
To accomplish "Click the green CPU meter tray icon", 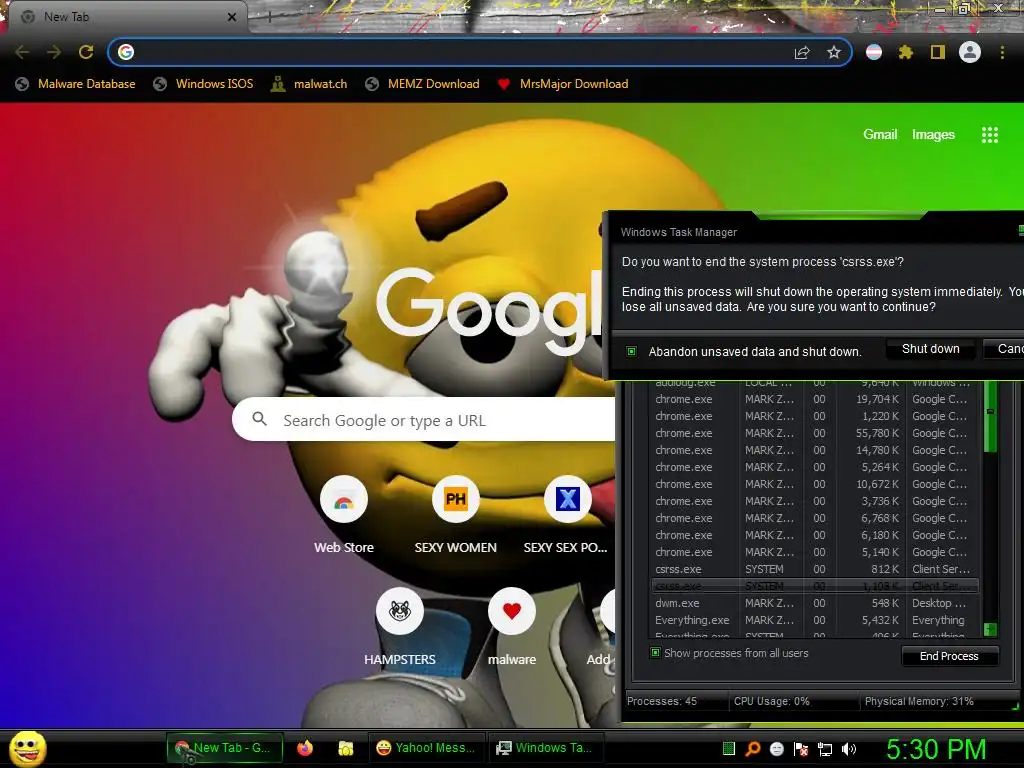I will [729, 748].
